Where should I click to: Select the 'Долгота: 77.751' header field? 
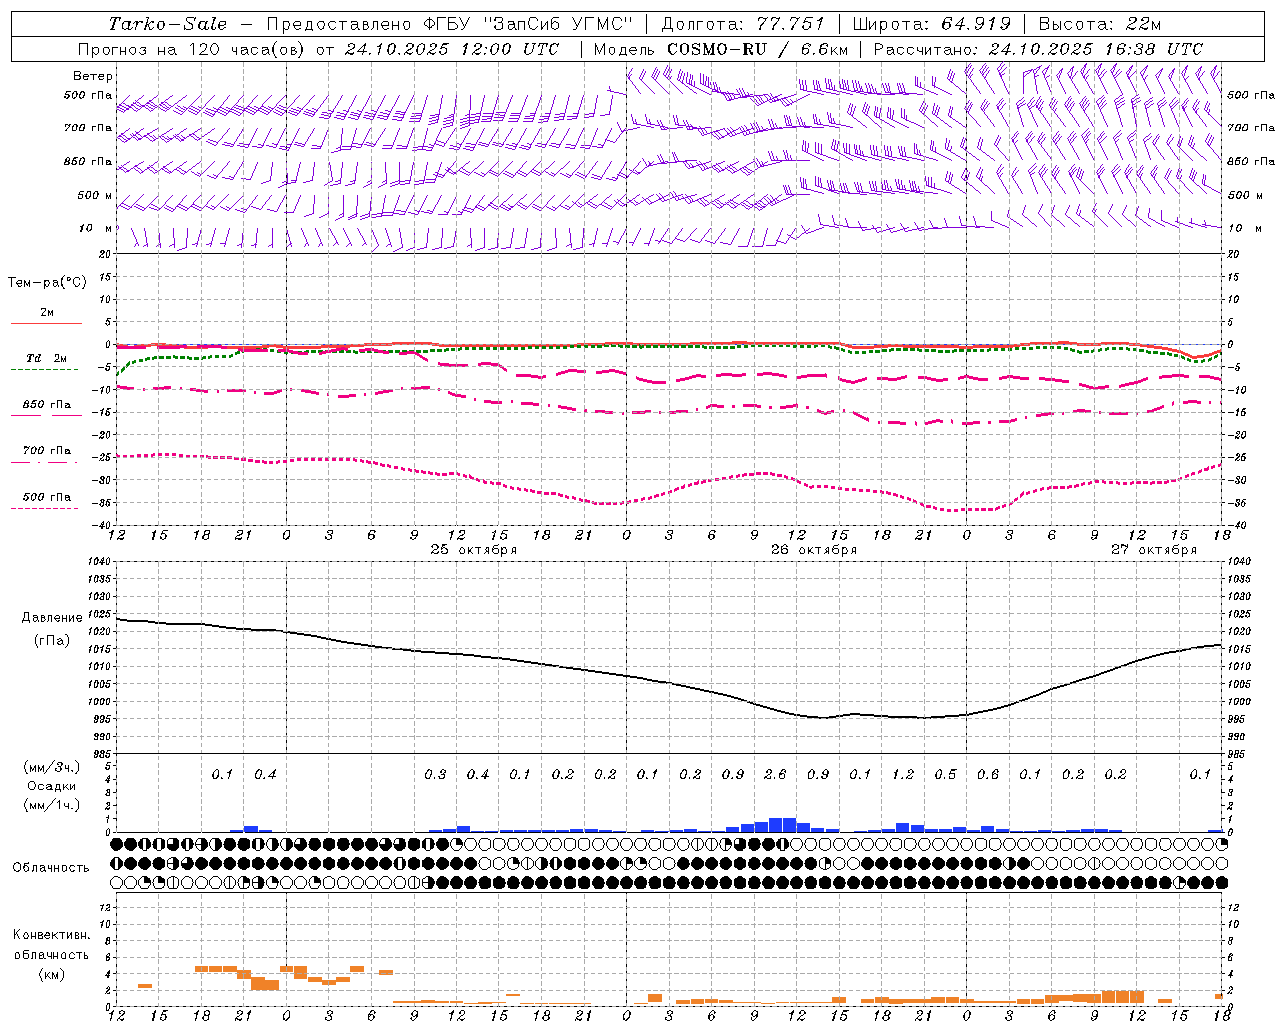pos(743,24)
